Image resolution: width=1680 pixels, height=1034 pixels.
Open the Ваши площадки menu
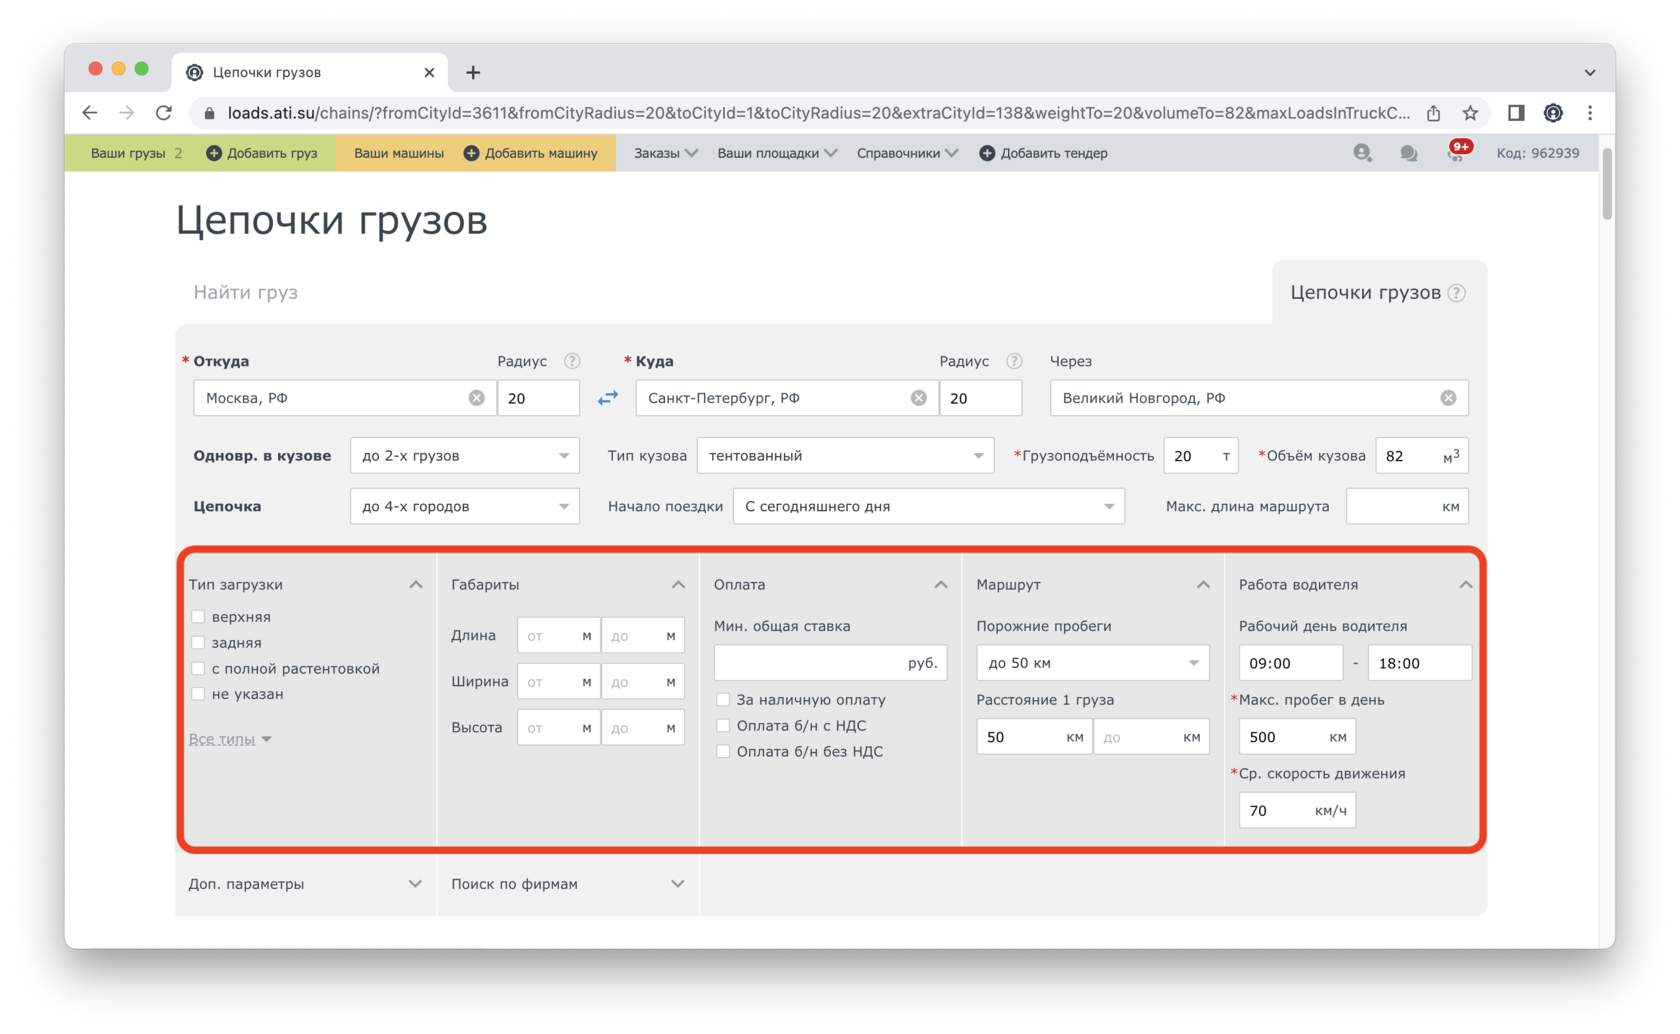click(x=777, y=153)
